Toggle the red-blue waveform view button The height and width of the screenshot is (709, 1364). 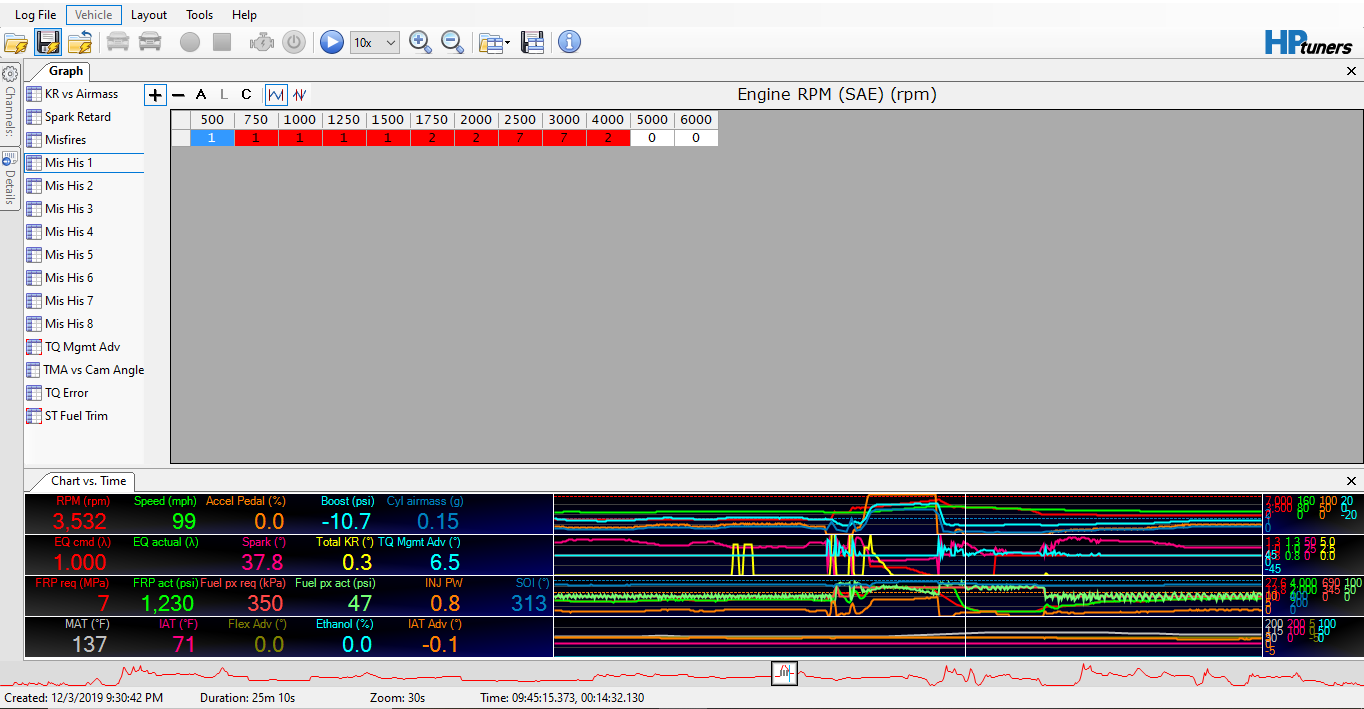pyautogui.click(x=299, y=95)
